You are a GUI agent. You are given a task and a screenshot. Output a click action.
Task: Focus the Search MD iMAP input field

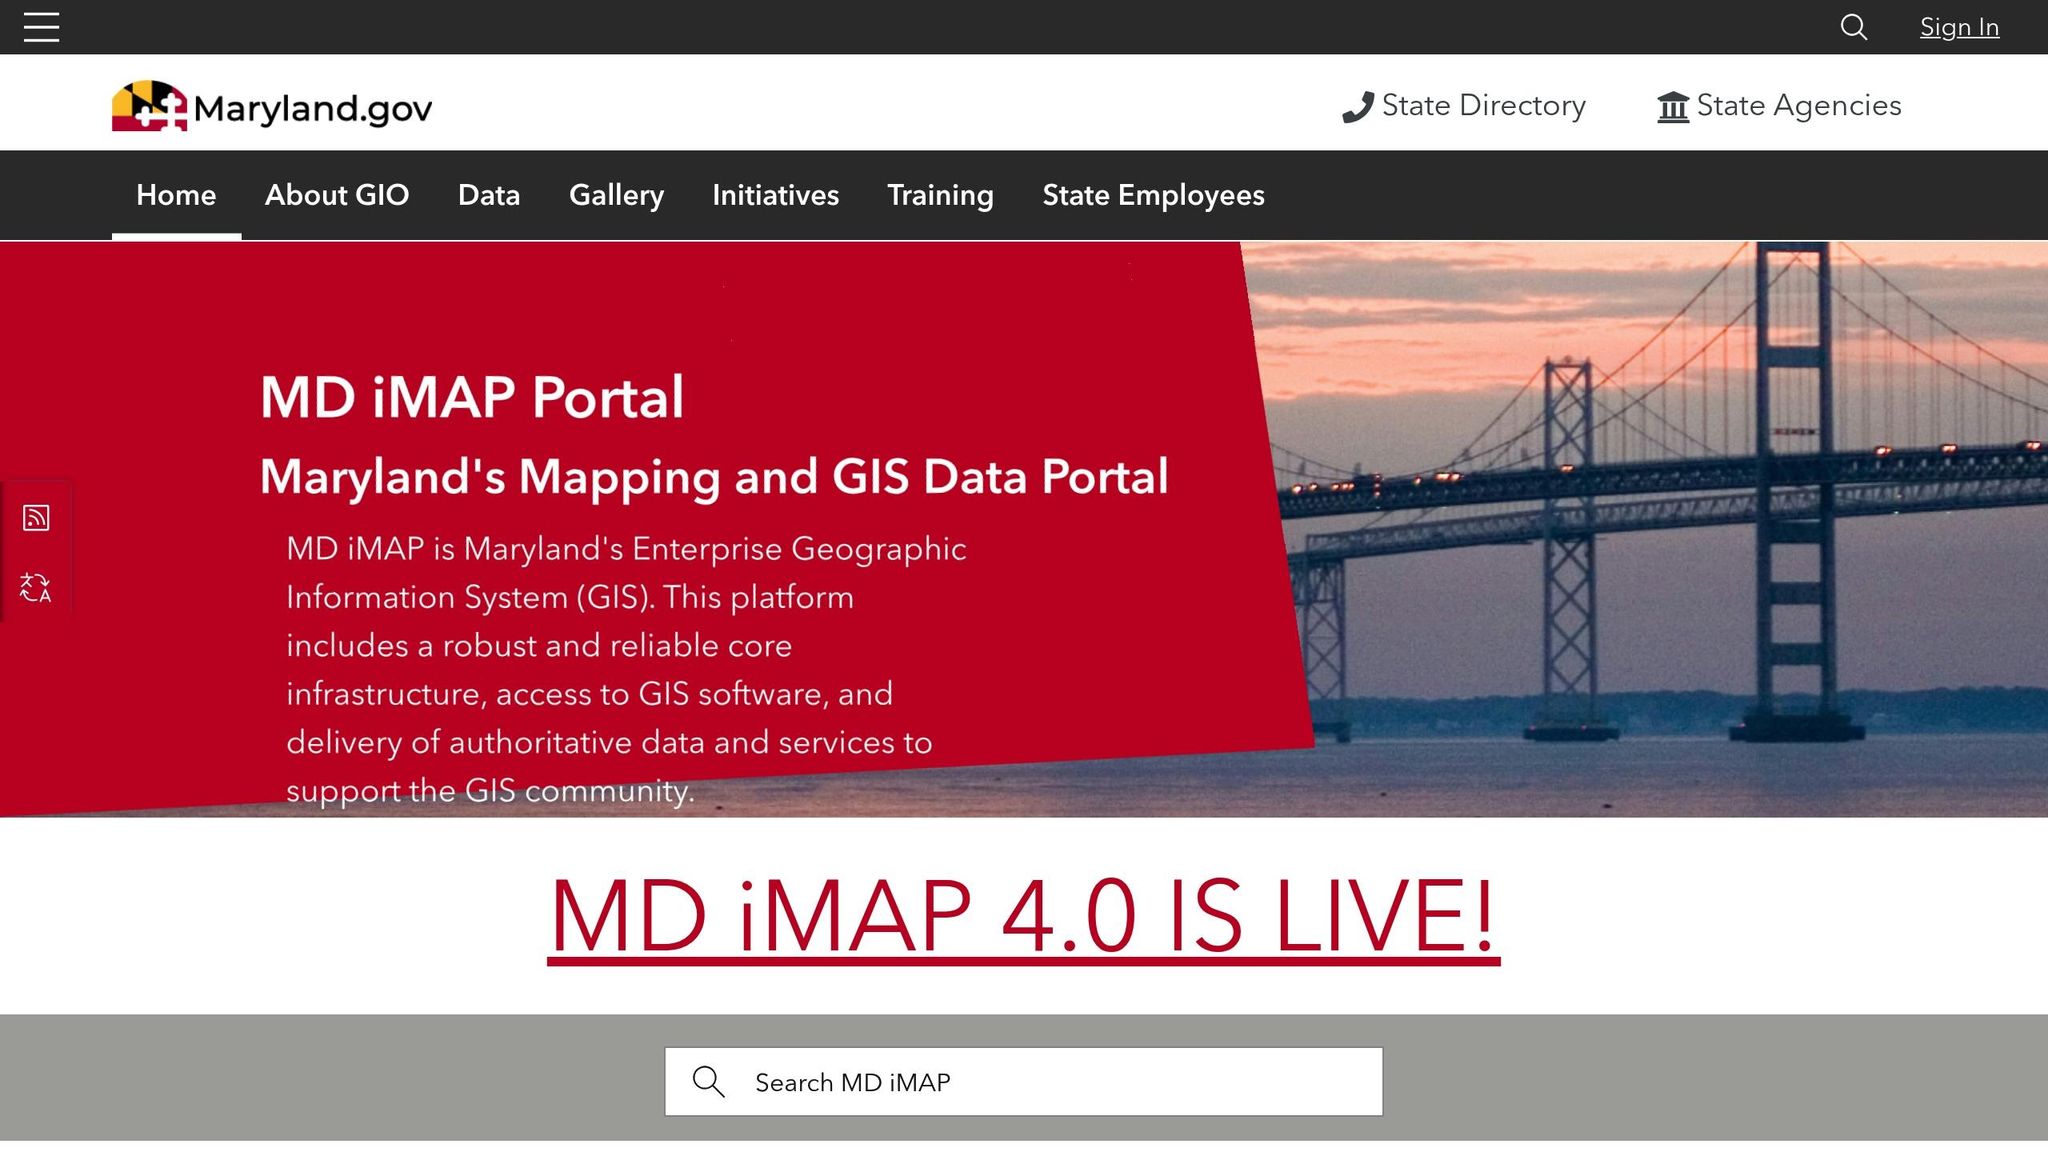point(1023,1081)
